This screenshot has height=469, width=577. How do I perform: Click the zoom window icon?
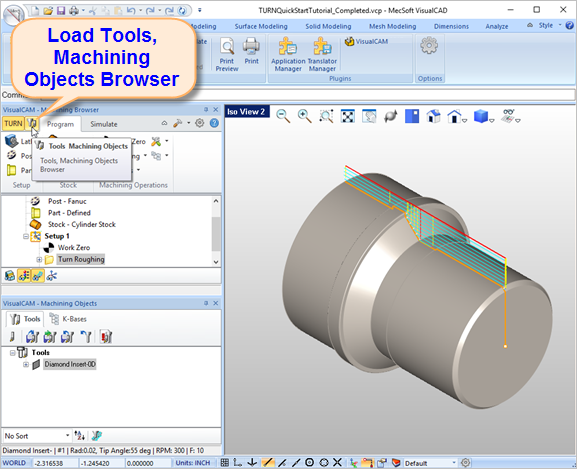tap(326, 116)
